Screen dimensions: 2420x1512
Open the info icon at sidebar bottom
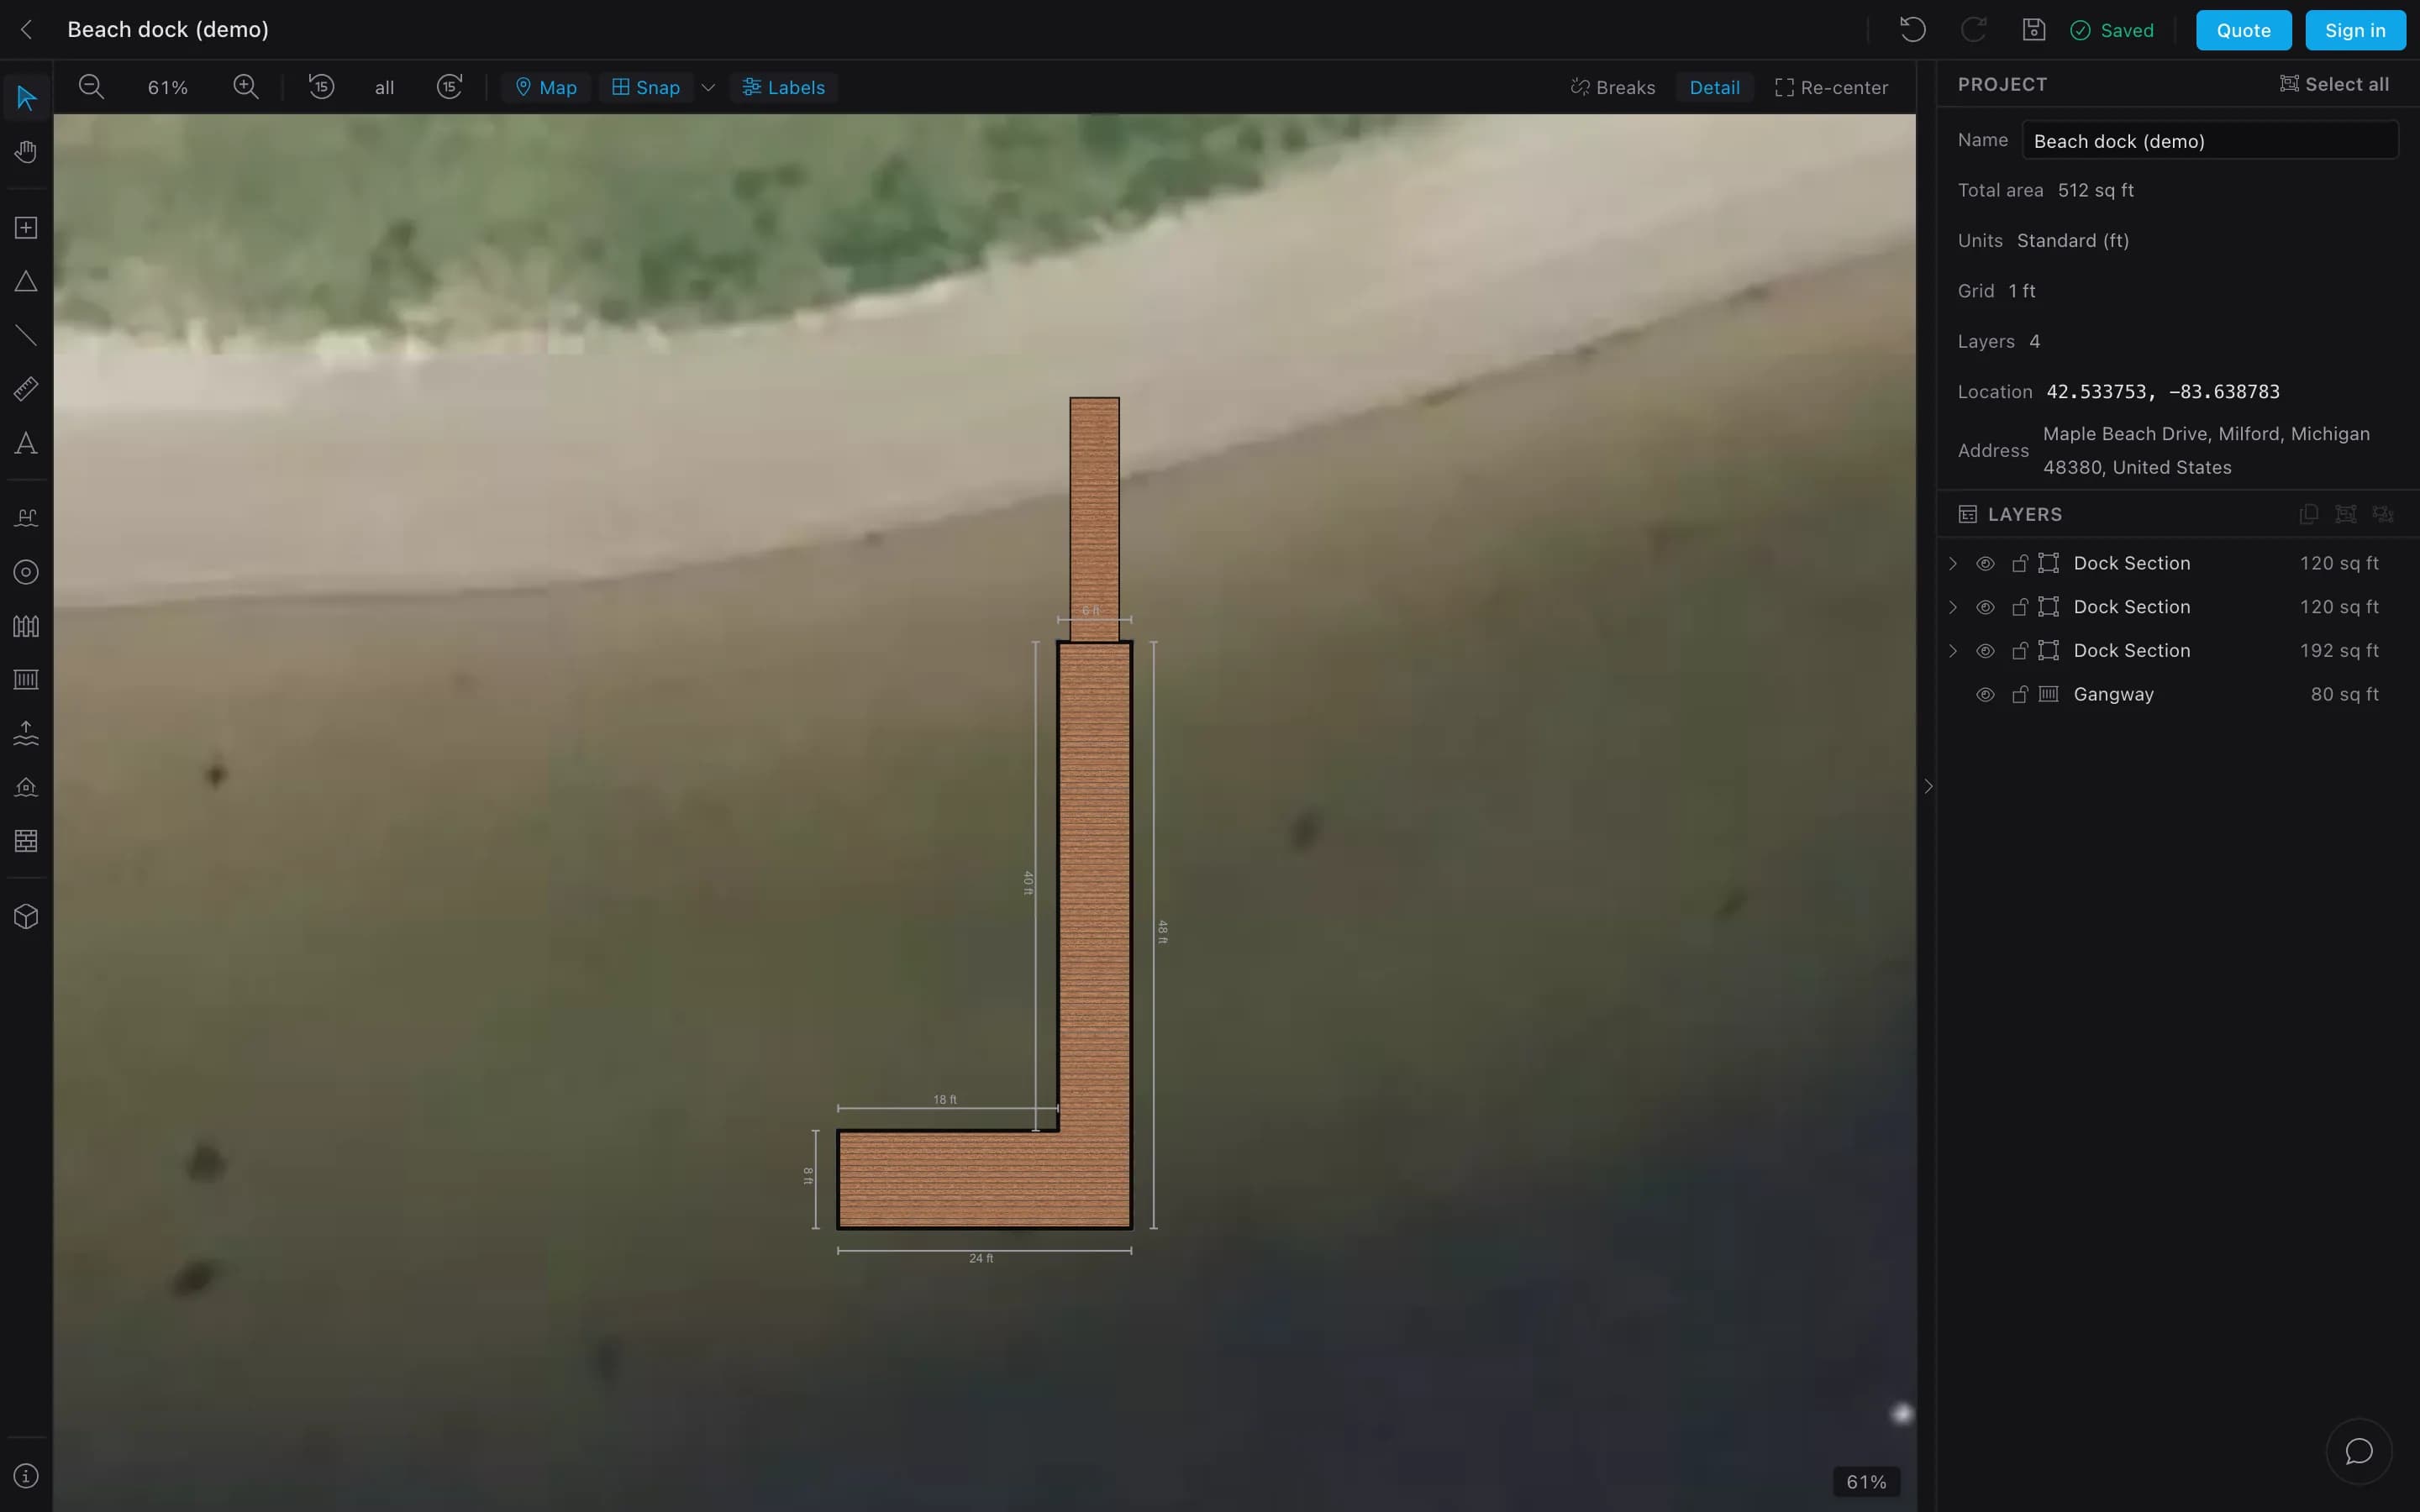coord(26,1476)
